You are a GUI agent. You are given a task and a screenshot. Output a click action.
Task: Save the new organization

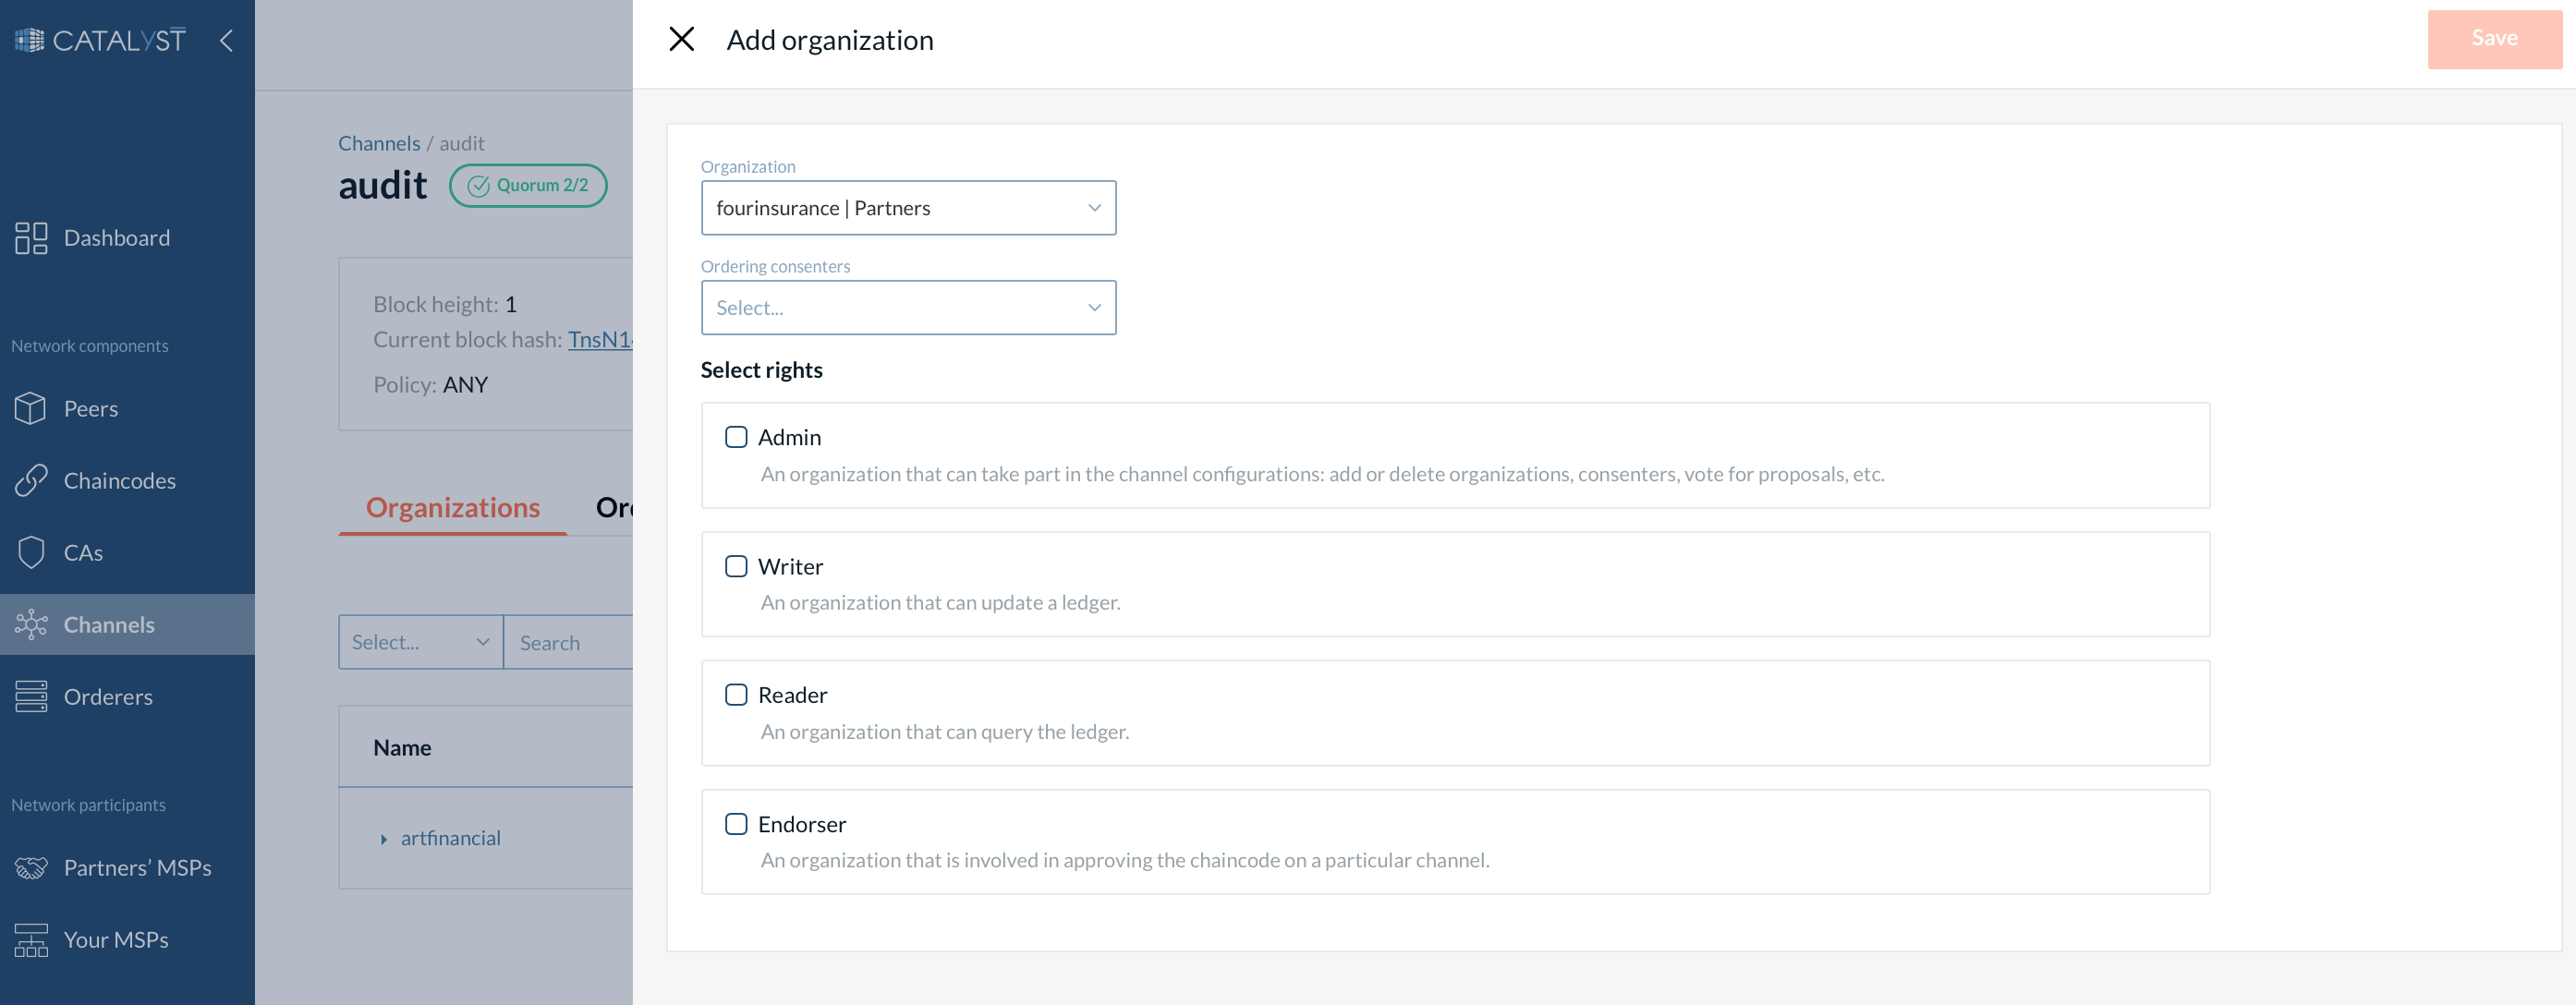coord(2494,39)
